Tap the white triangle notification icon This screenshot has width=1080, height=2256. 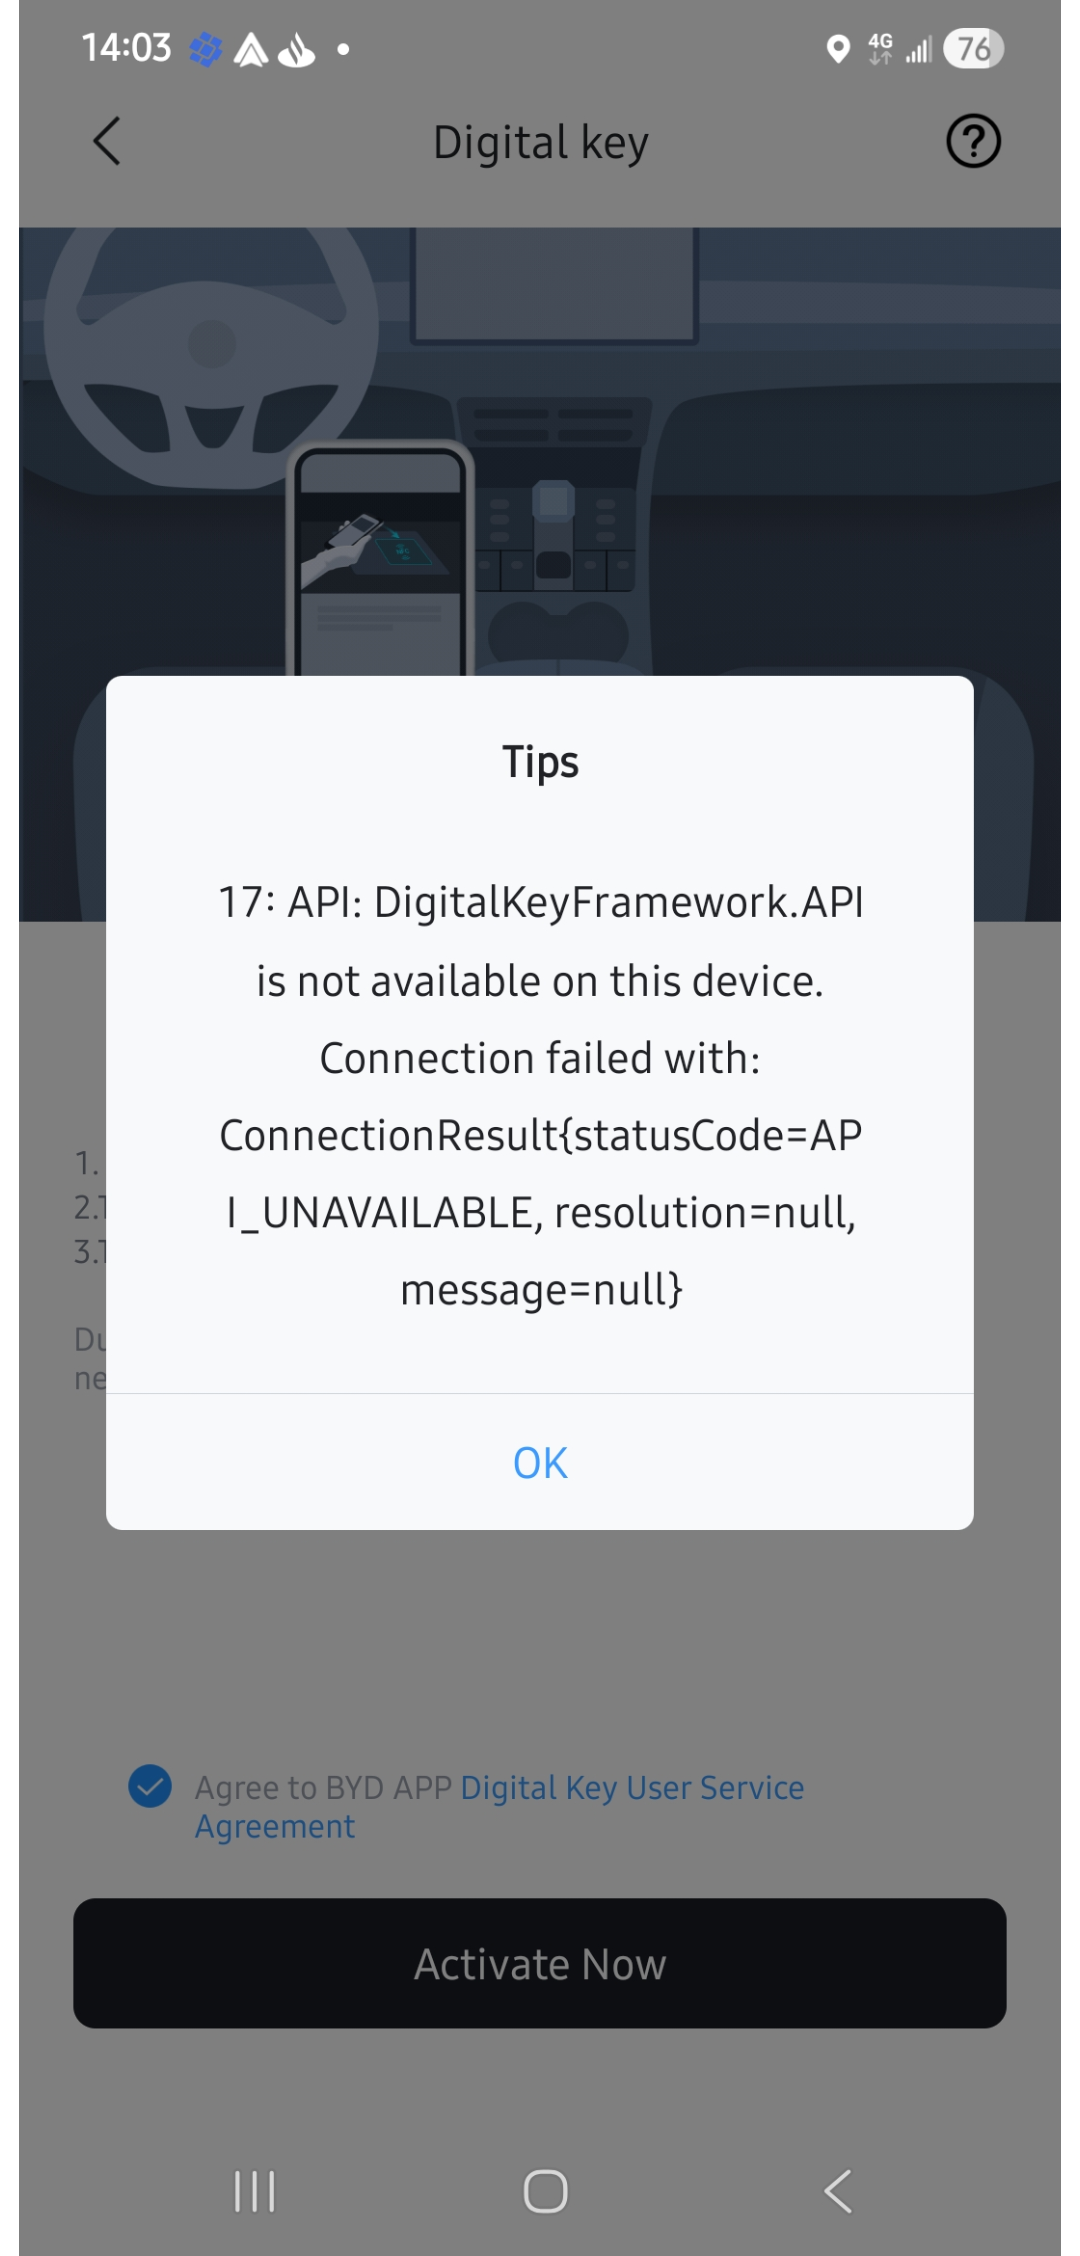click(x=251, y=49)
